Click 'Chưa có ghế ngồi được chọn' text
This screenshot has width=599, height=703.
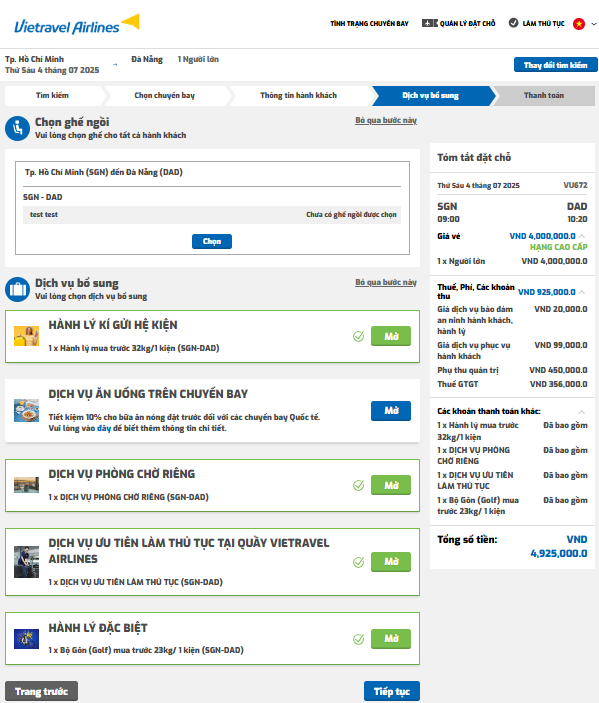point(351,214)
